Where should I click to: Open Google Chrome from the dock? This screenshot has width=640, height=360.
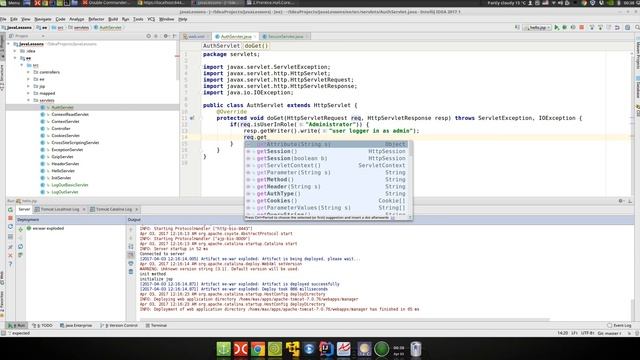(x=258, y=349)
